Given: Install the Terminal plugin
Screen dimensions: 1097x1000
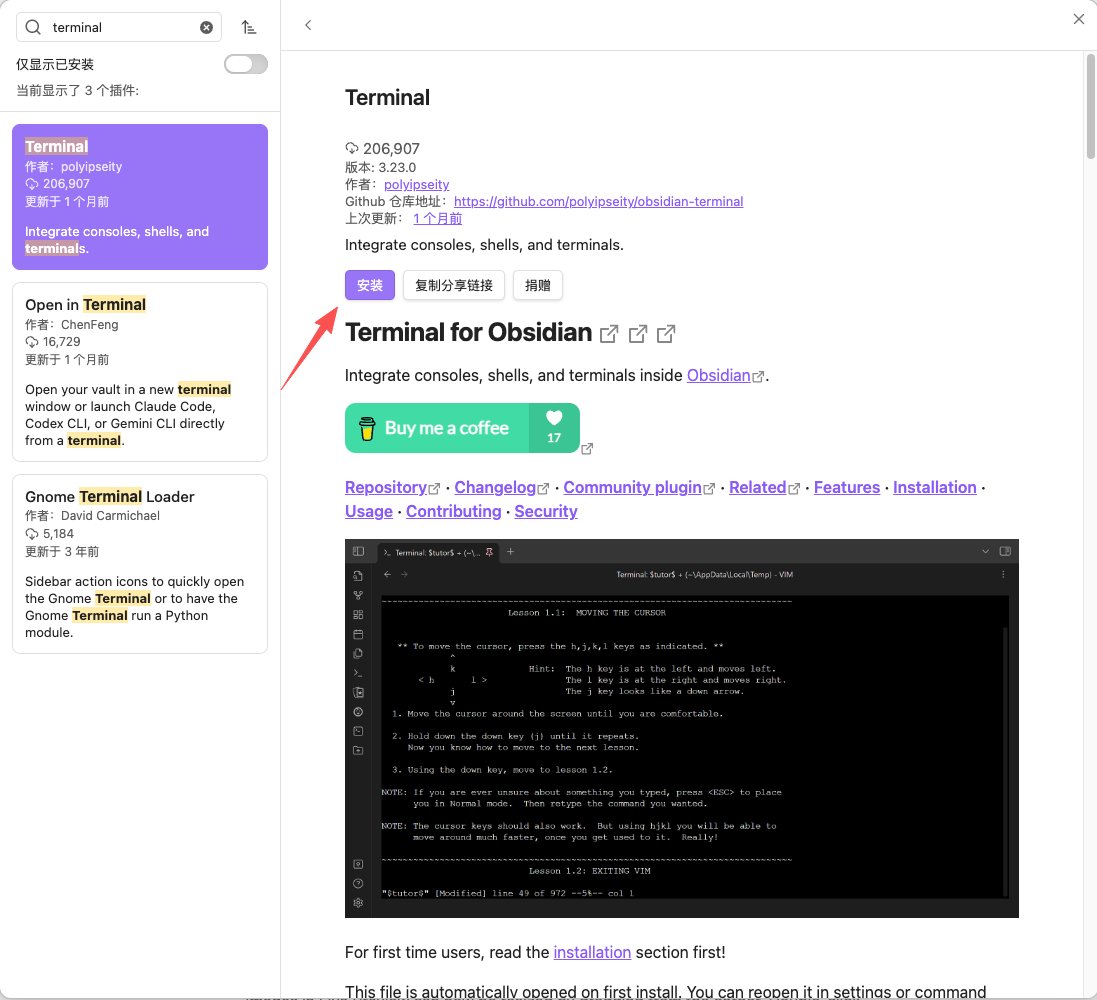Looking at the screenshot, I should tap(369, 285).
